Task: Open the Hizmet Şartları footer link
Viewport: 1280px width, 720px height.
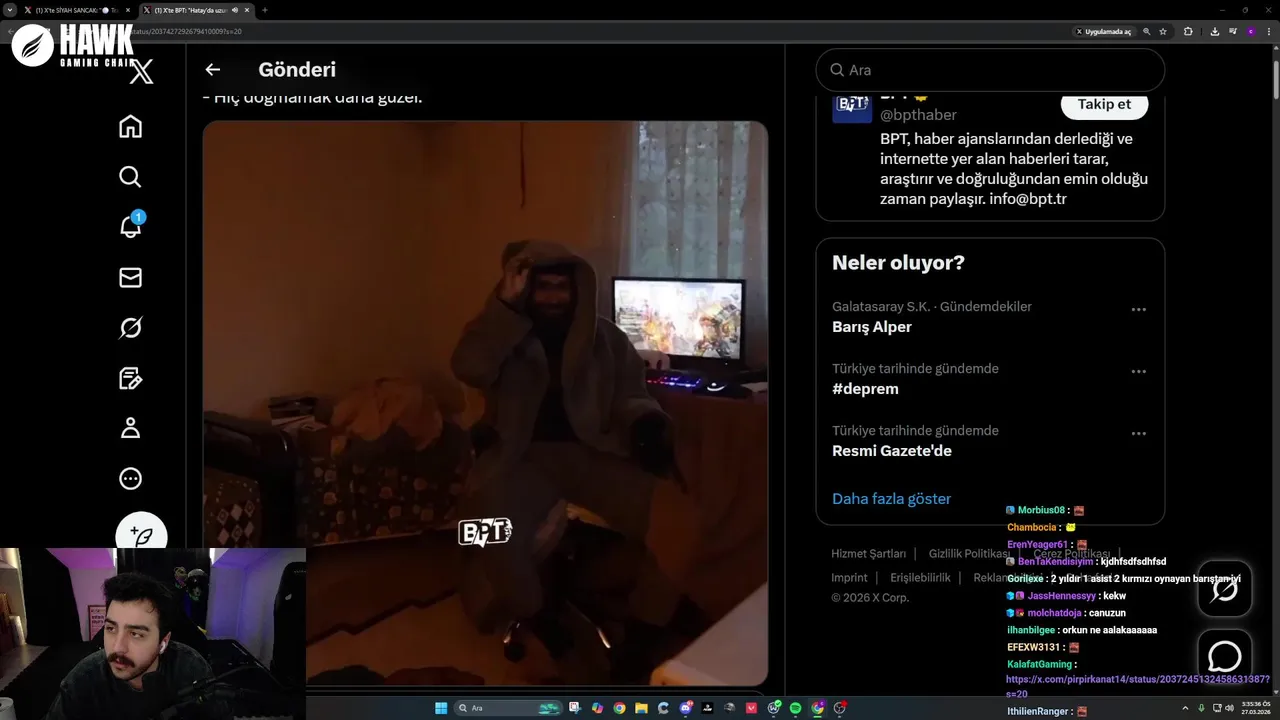Action: [x=868, y=553]
